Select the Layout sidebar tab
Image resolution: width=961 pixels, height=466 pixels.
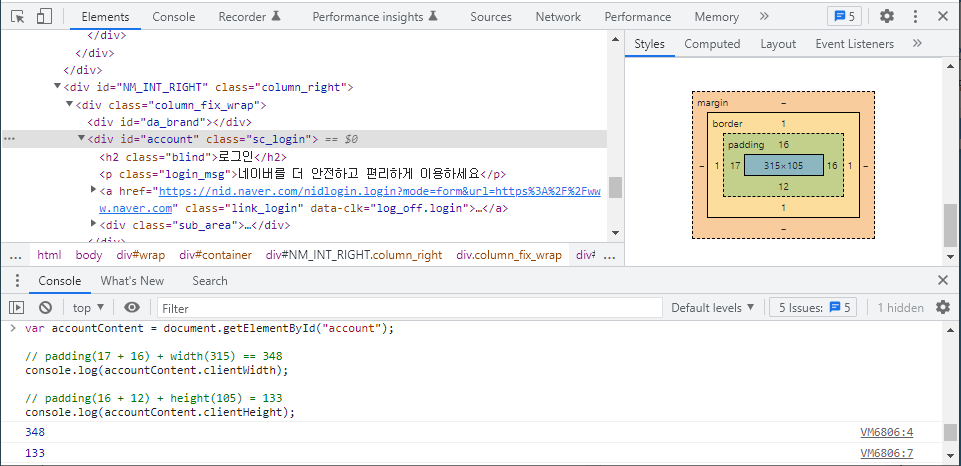(x=778, y=44)
